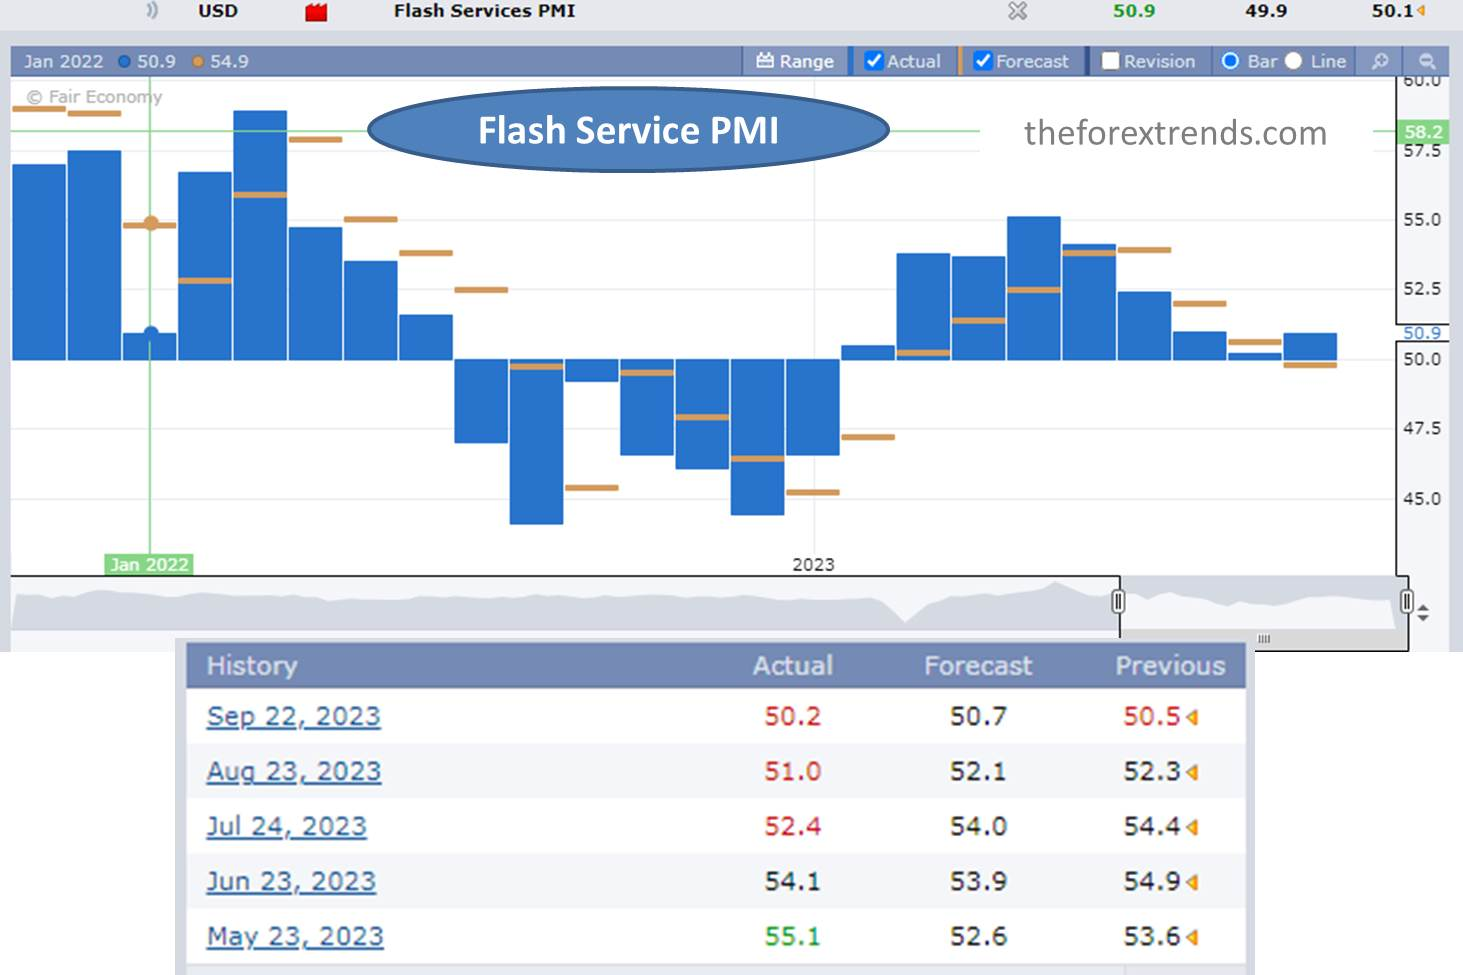Open the Sep 22, 2023 history entry
The width and height of the screenshot is (1463, 975).
293,716
